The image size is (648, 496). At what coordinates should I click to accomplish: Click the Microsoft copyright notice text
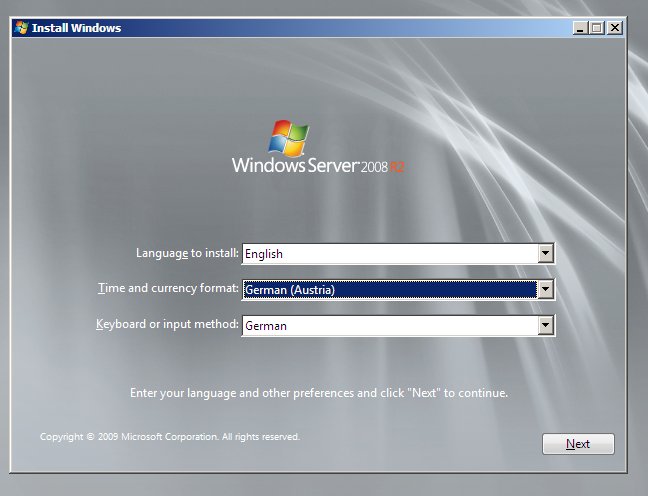[x=170, y=436]
